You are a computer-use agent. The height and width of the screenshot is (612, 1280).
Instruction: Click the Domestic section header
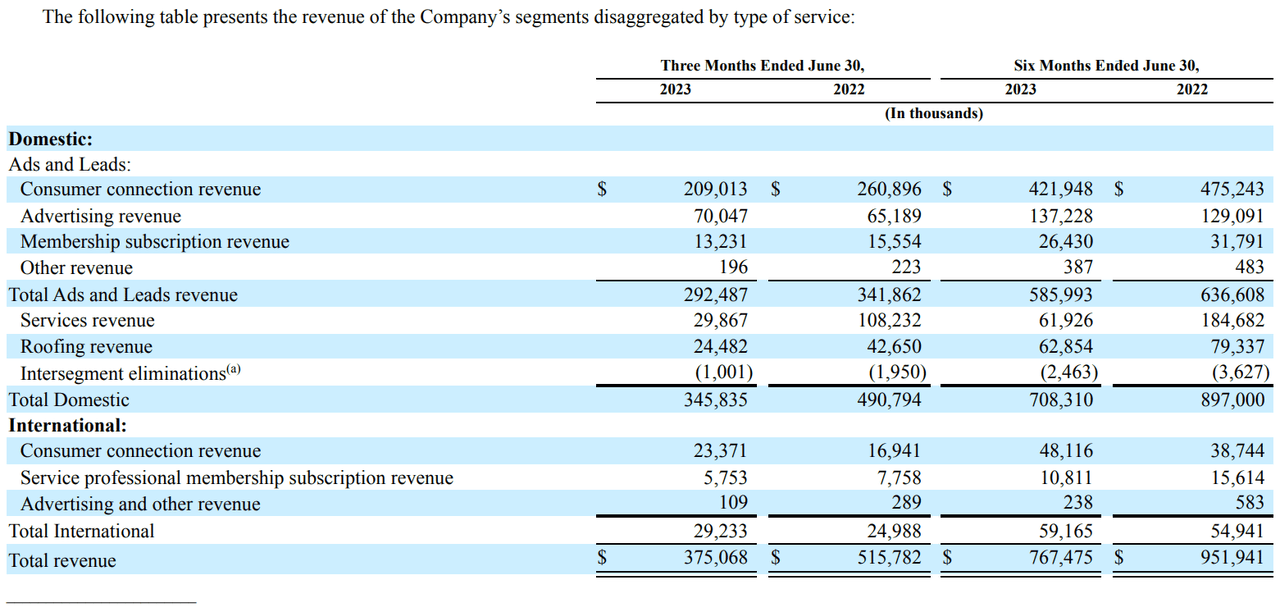coord(50,139)
